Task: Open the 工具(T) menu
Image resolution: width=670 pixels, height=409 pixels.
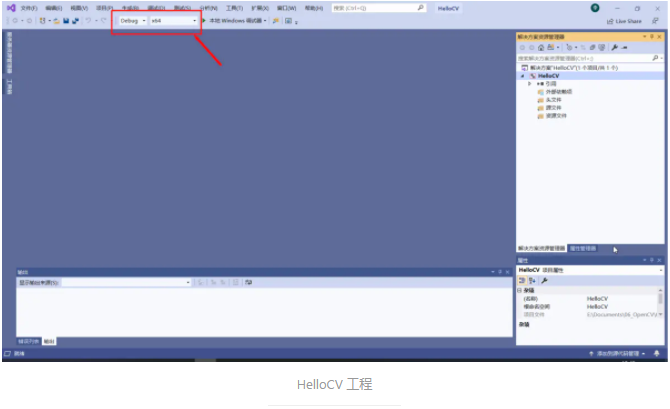Action: (234, 8)
